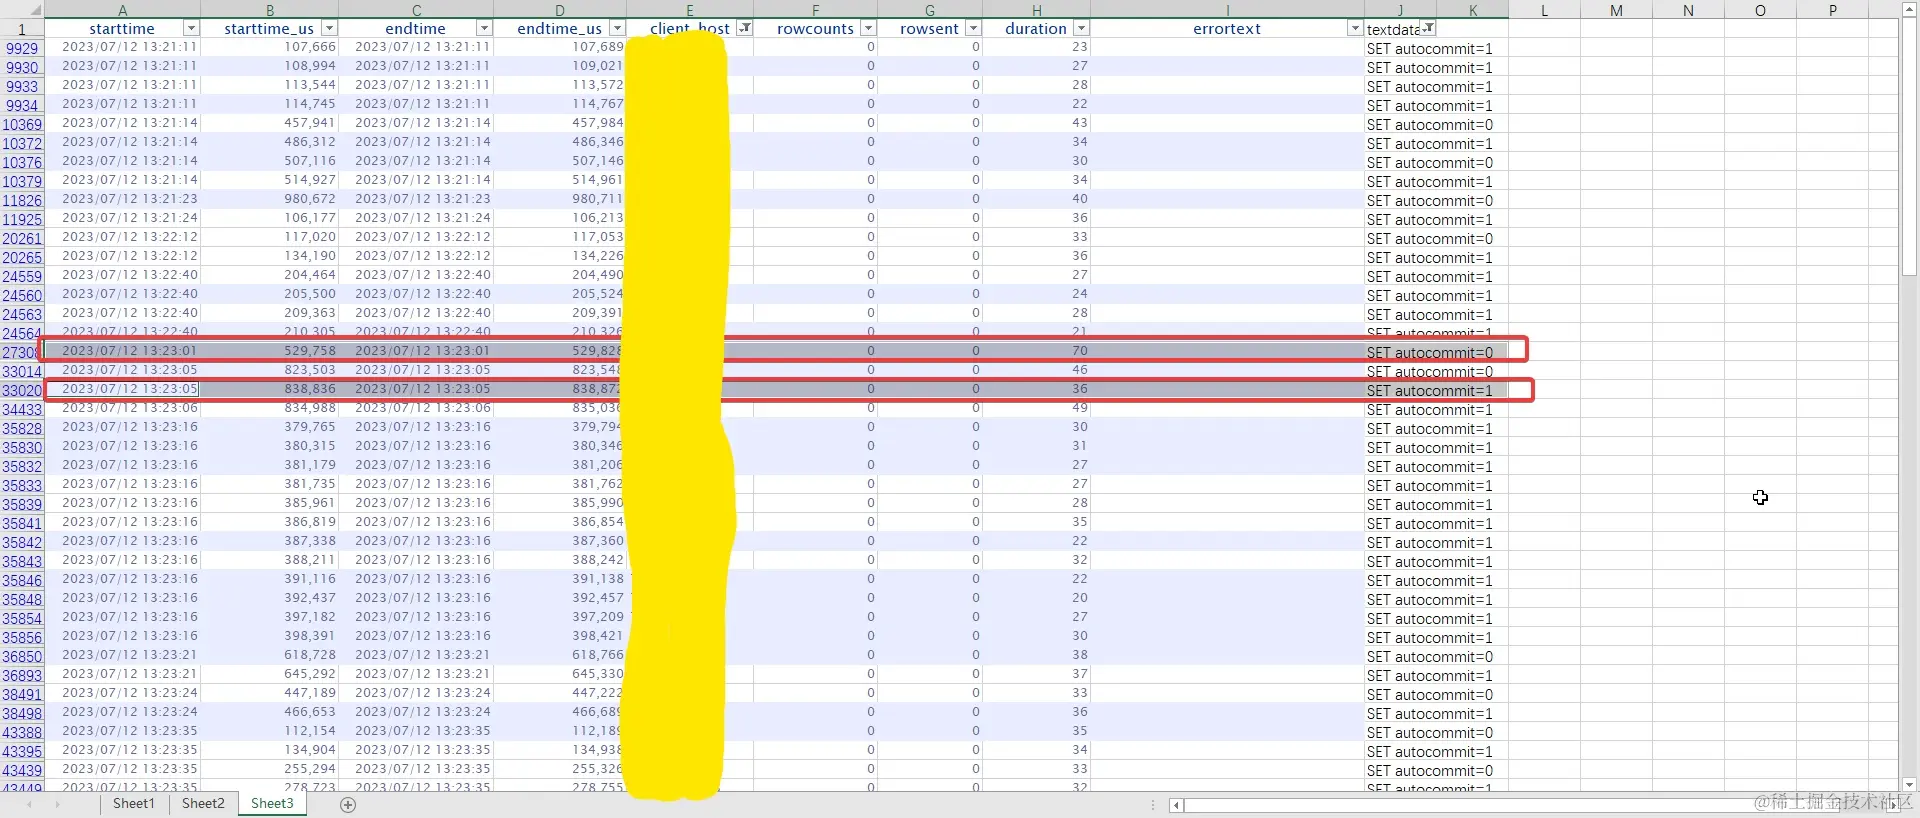Select row header 11826
The image size is (1920, 818).
pyautogui.click(x=22, y=200)
